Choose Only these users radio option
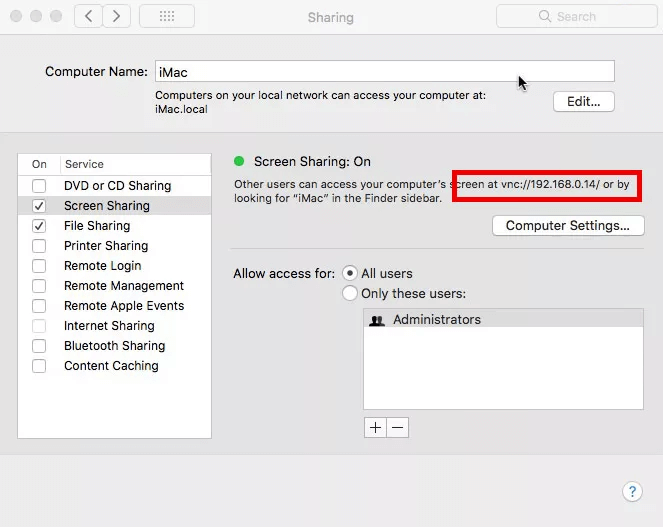The height and width of the screenshot is (527, 663). [350, 293]
